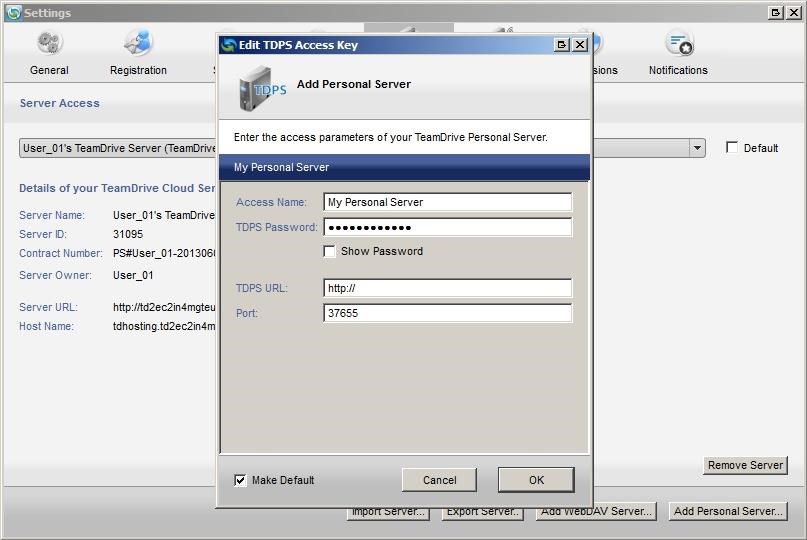Click the Import Server... button
The width and height of the screenshot is (807, 540).
click(x=388, y=512)
